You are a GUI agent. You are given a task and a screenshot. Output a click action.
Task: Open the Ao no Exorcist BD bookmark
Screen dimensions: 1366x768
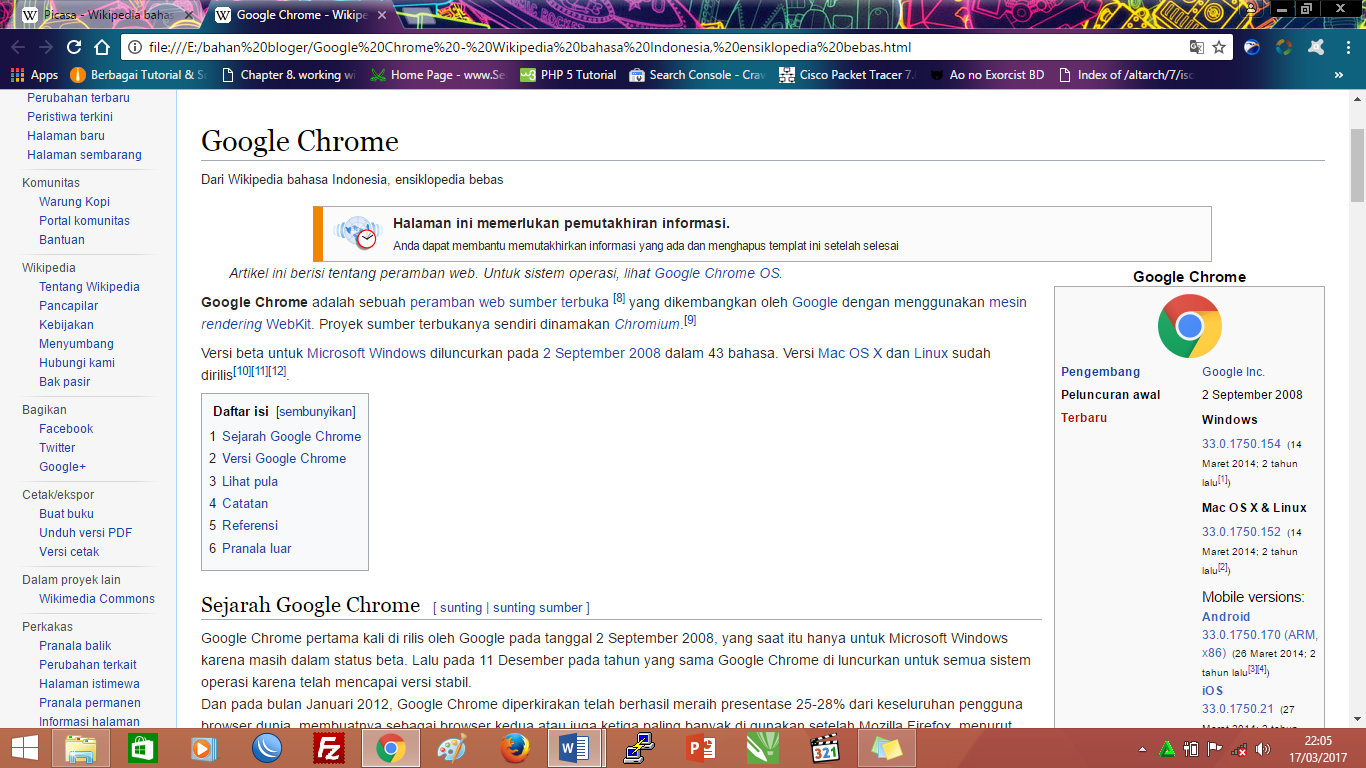[x=988, y=75]
